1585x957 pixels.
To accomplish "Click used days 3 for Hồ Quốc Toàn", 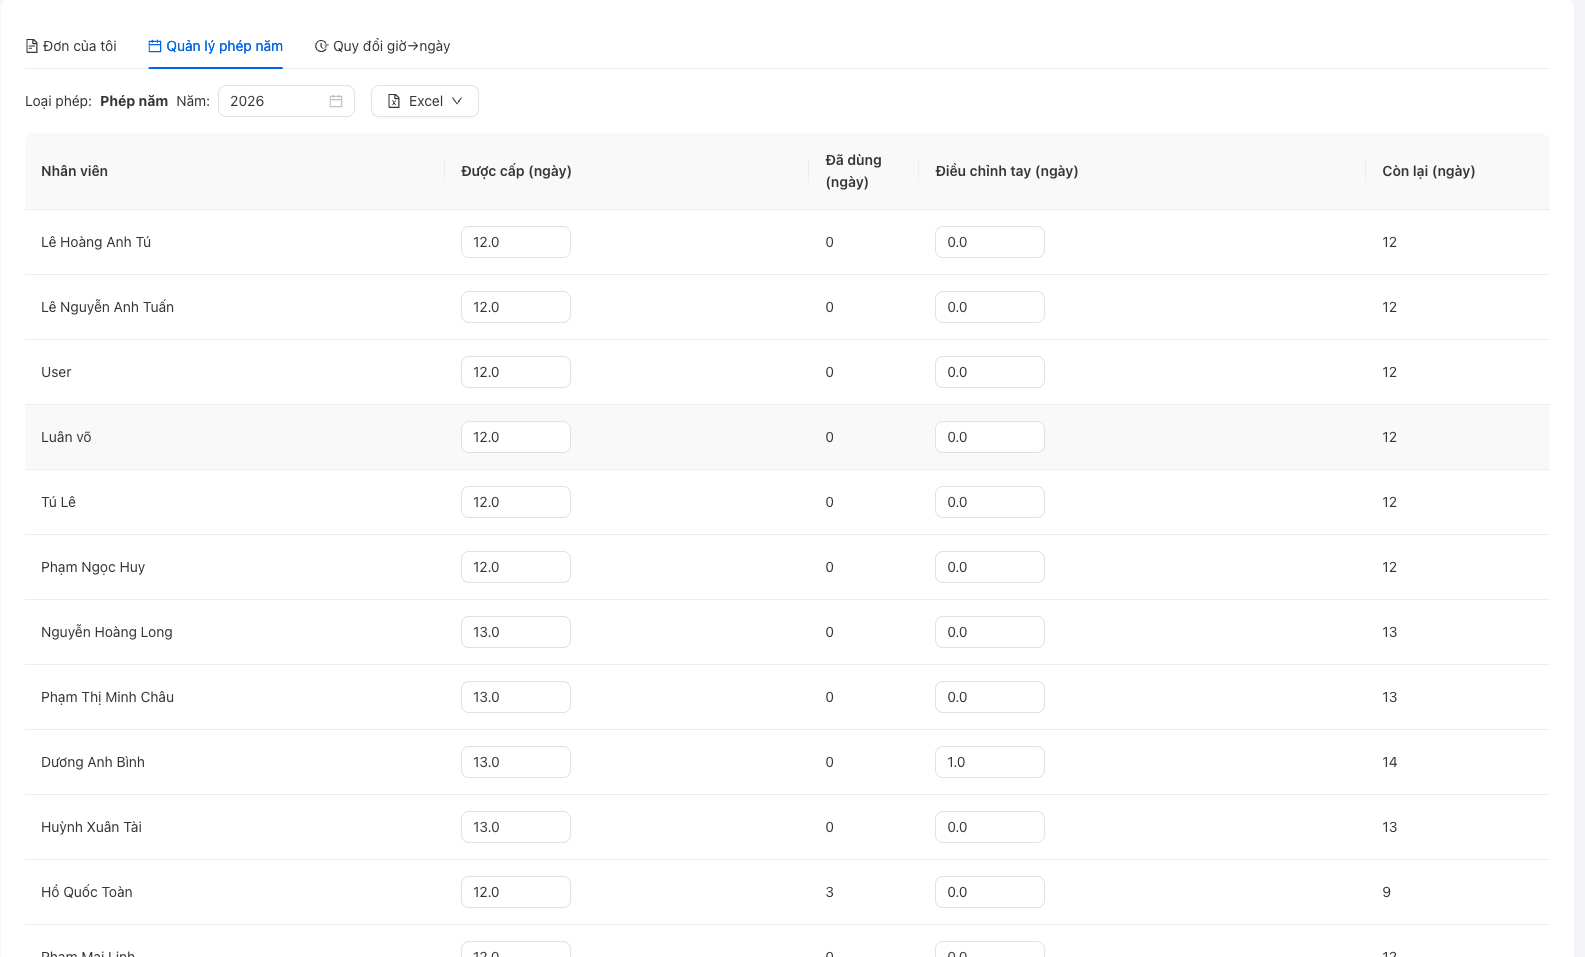I will [829, 892].
